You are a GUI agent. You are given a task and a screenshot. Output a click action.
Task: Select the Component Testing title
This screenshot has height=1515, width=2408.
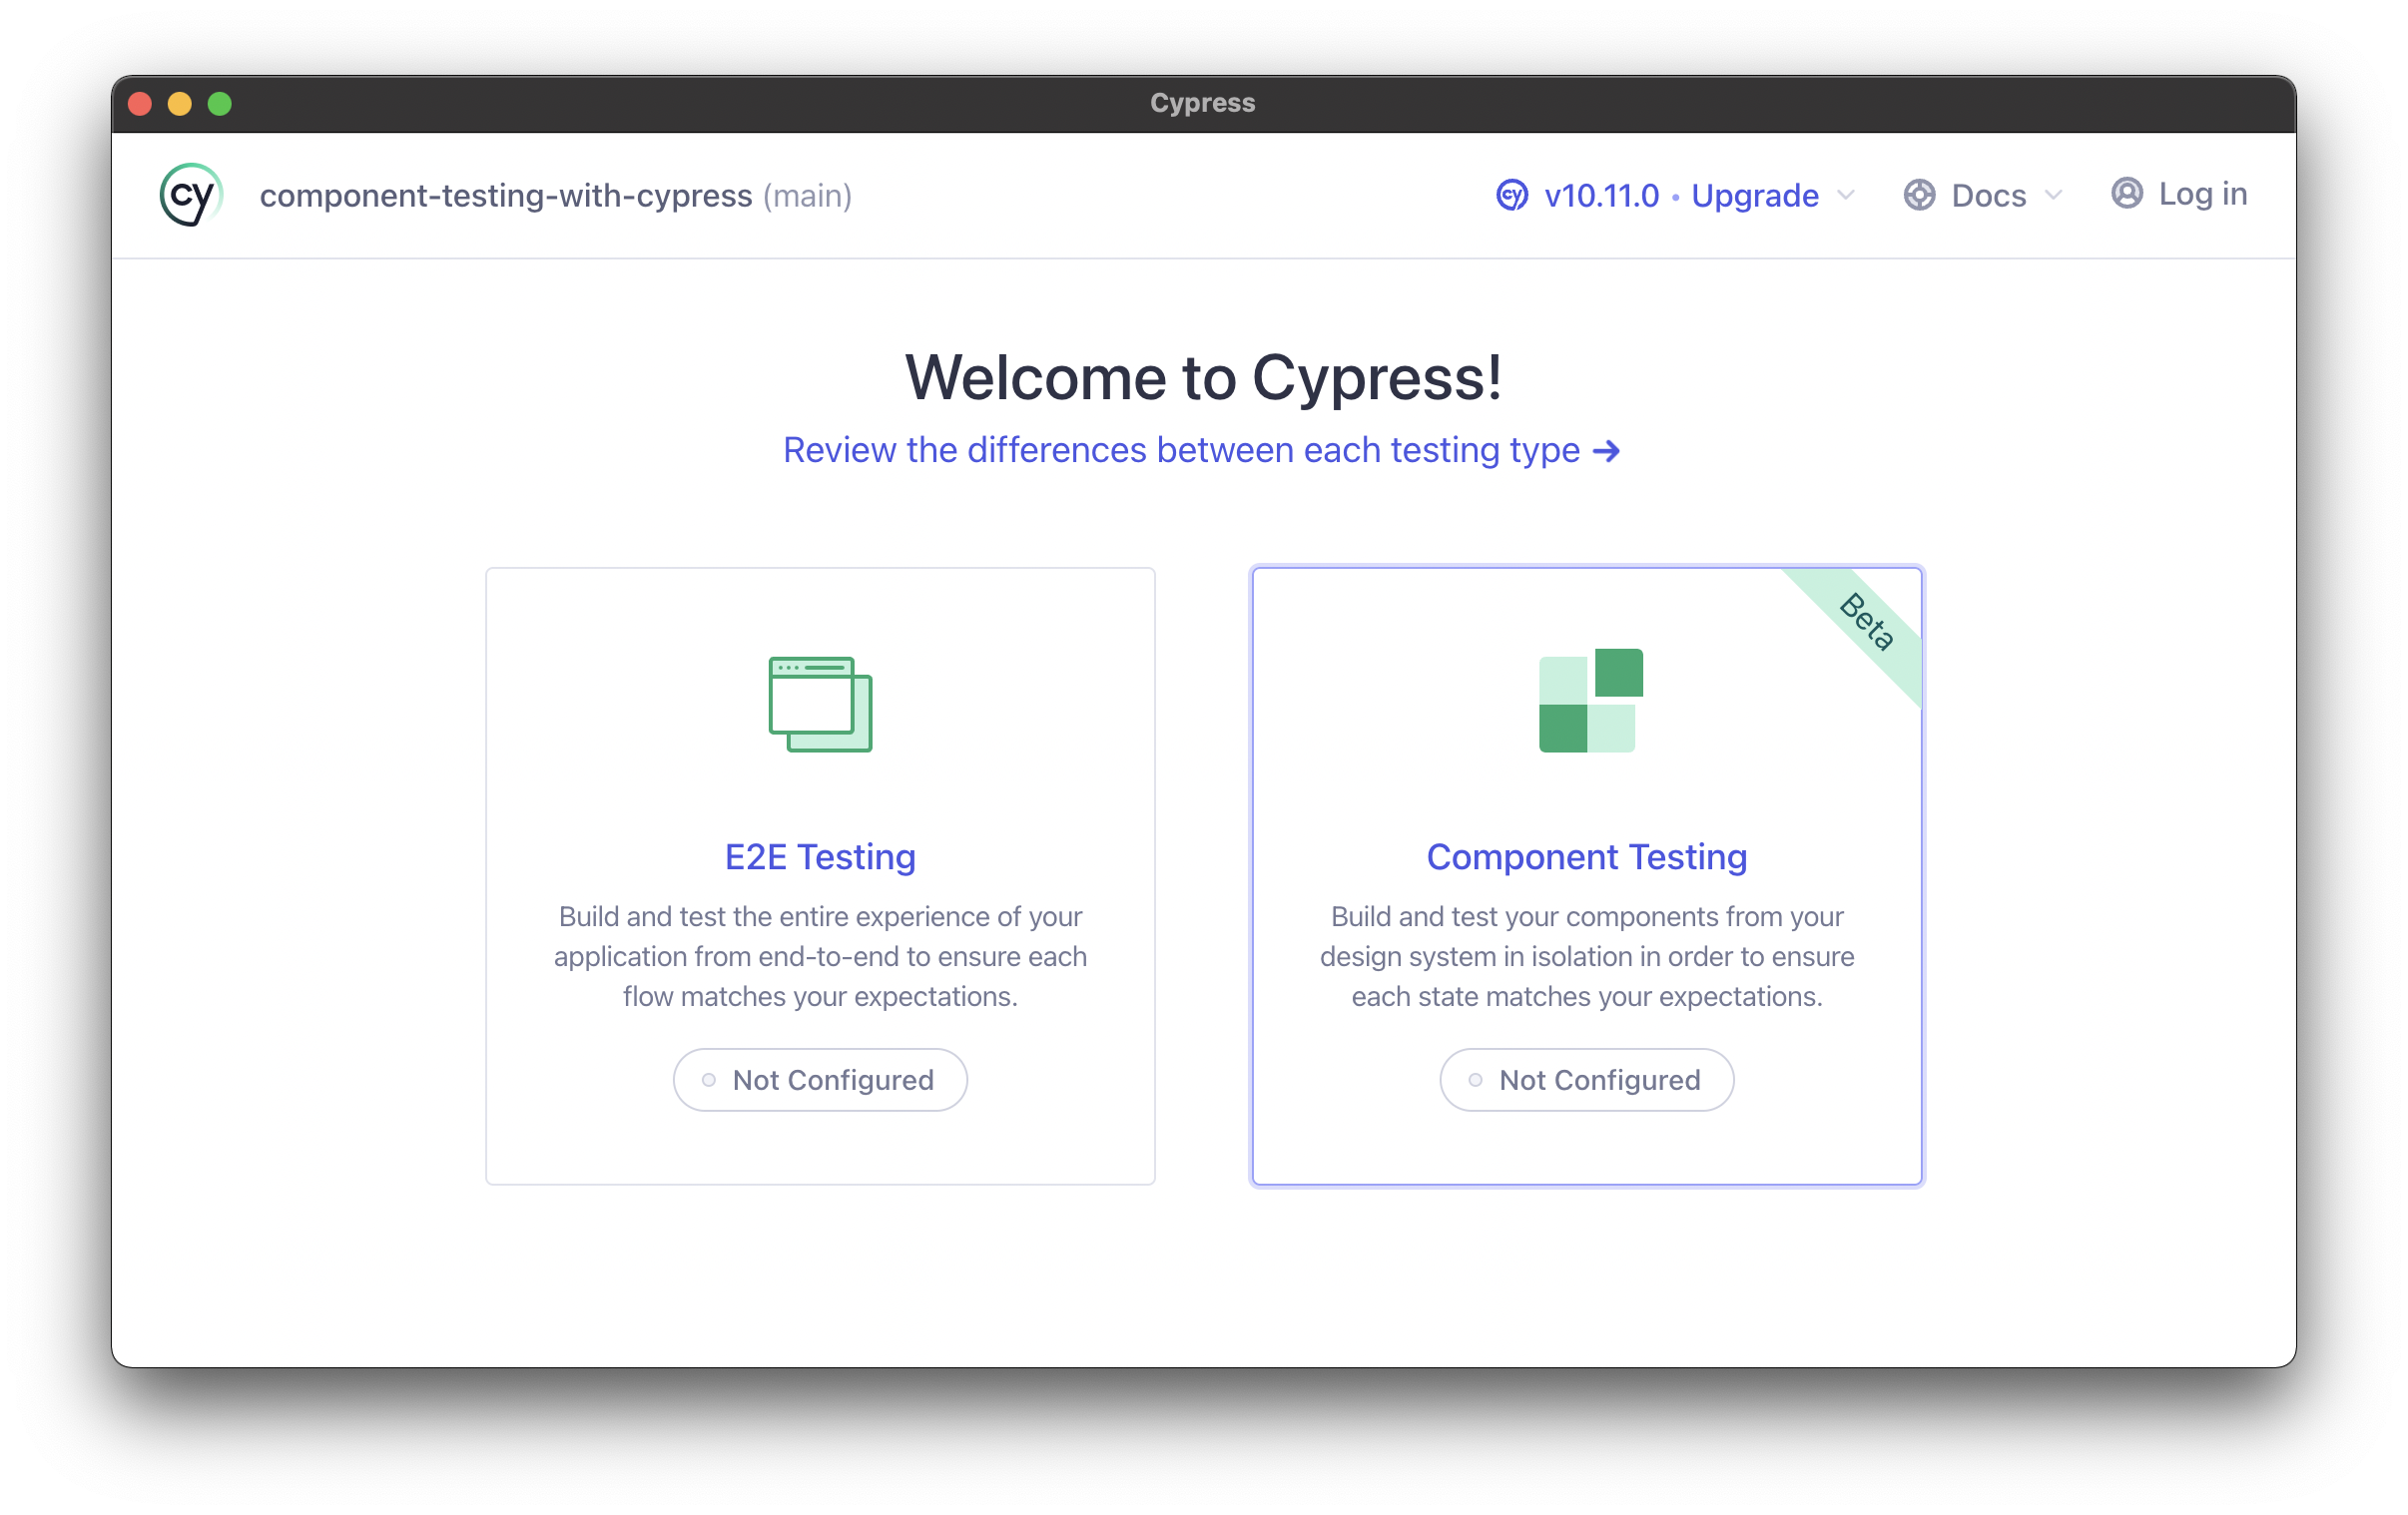click(x=1586, y=857)
